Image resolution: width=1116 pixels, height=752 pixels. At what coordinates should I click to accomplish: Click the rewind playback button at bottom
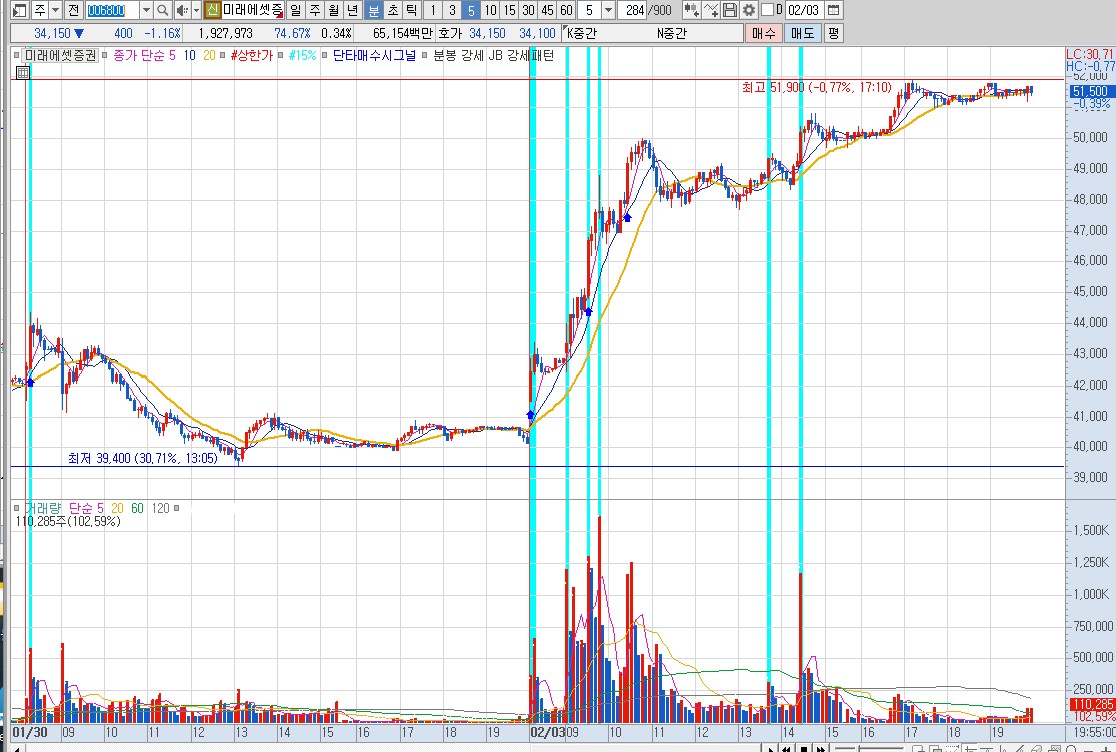click(786, 748)
